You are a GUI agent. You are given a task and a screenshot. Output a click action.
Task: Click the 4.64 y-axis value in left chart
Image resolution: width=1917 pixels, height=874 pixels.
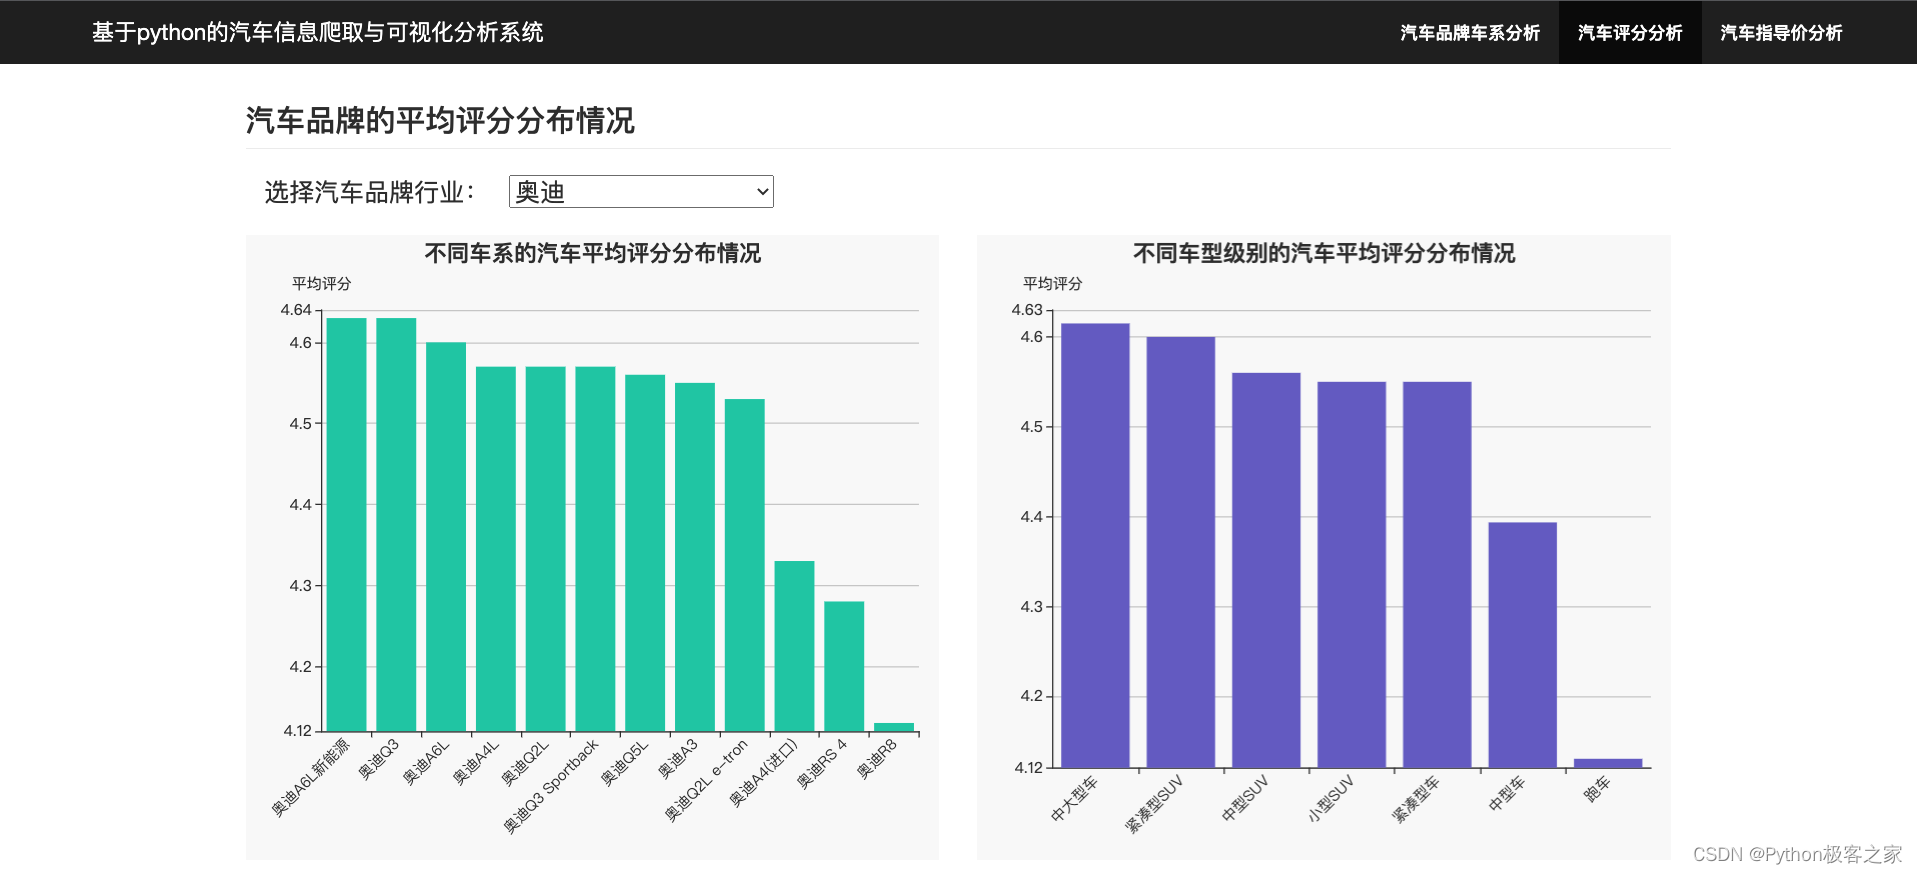coord(296,310)
